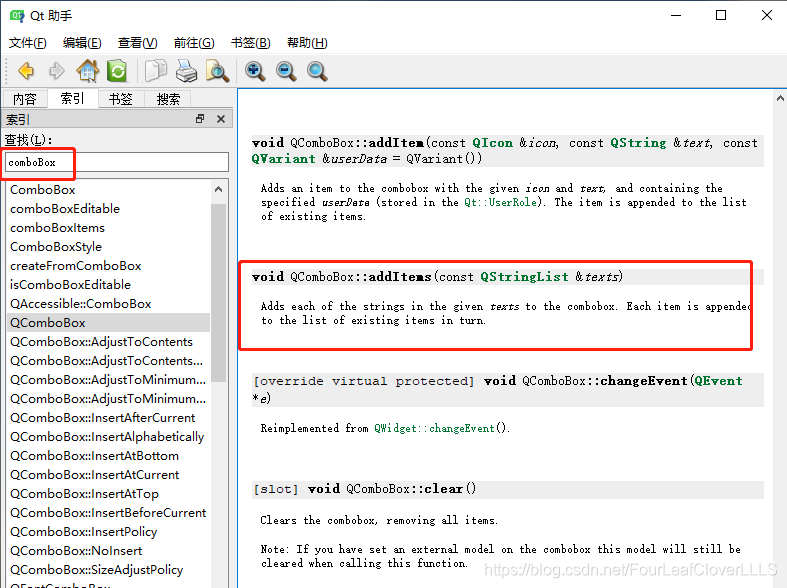Select QComboBox::InsertAtCurrent entry
This screenshot has height=588, width=787.
click(109, 475)
